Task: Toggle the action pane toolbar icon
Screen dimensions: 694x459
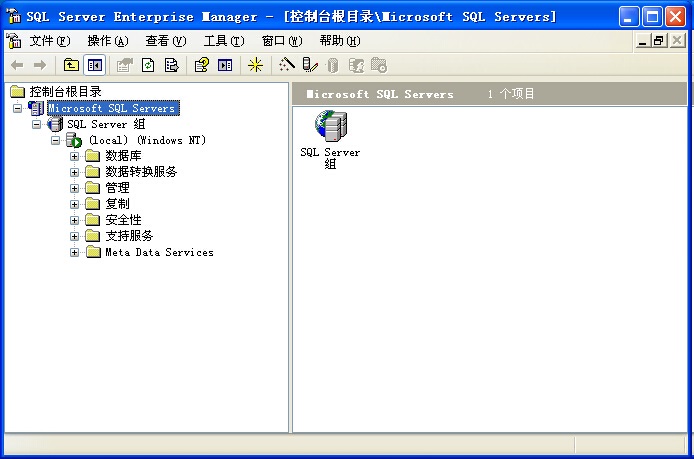Action: (225, 66)
